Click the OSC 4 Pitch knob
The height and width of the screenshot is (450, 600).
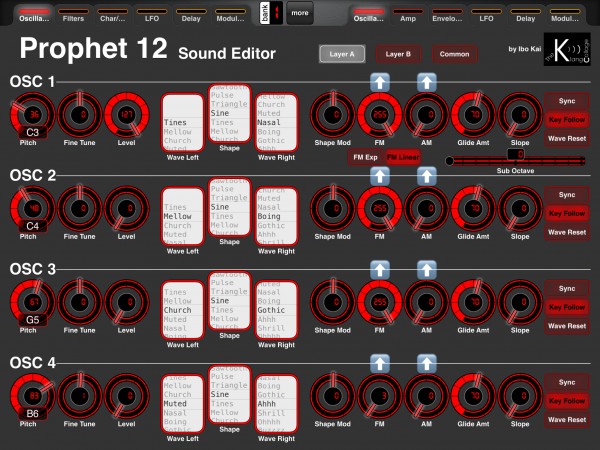(33, 396)
